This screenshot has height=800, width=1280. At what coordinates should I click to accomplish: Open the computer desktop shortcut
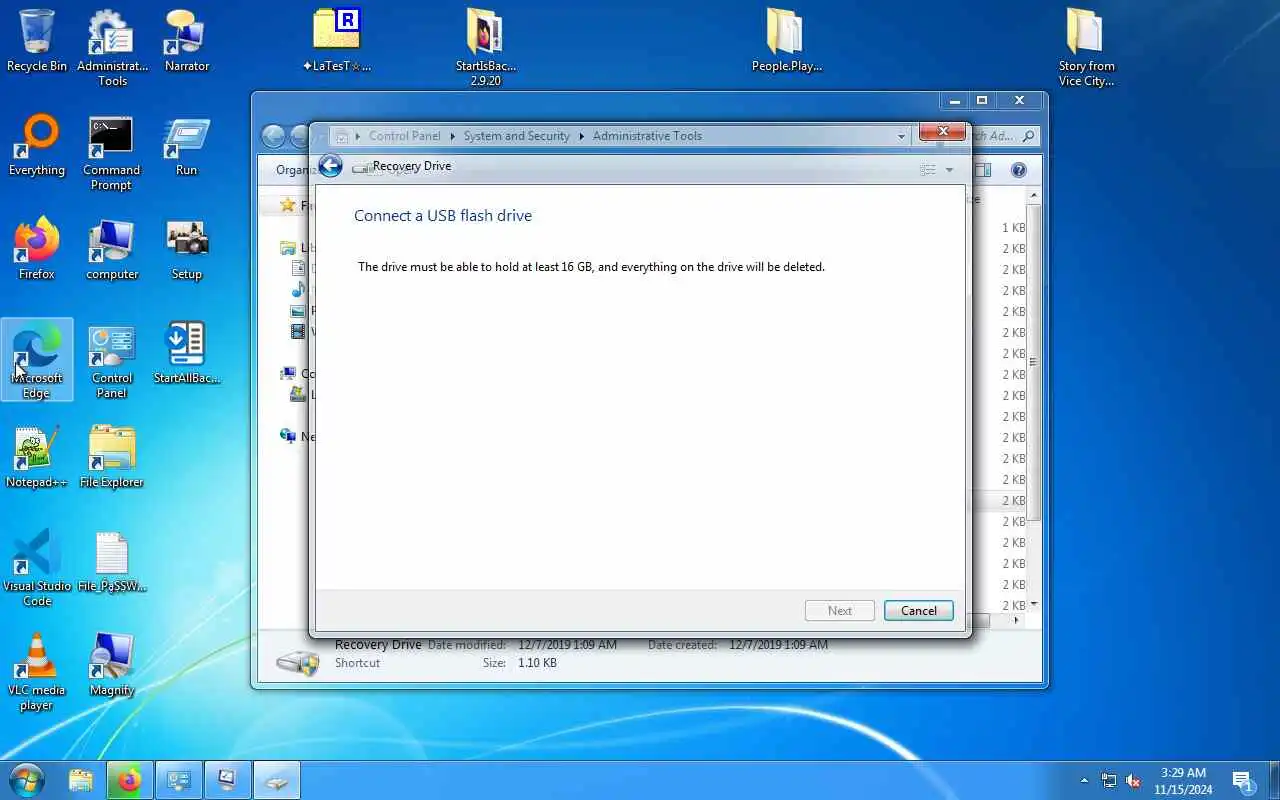[x=112, y=250]
